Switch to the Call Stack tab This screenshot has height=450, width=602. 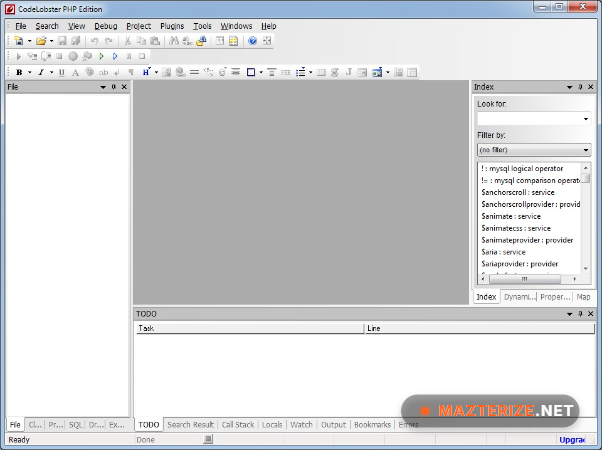[238, 425]
